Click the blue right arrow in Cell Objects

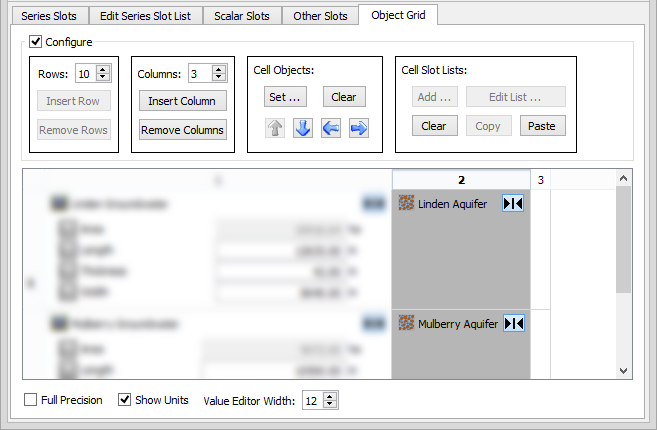[359, 129]
